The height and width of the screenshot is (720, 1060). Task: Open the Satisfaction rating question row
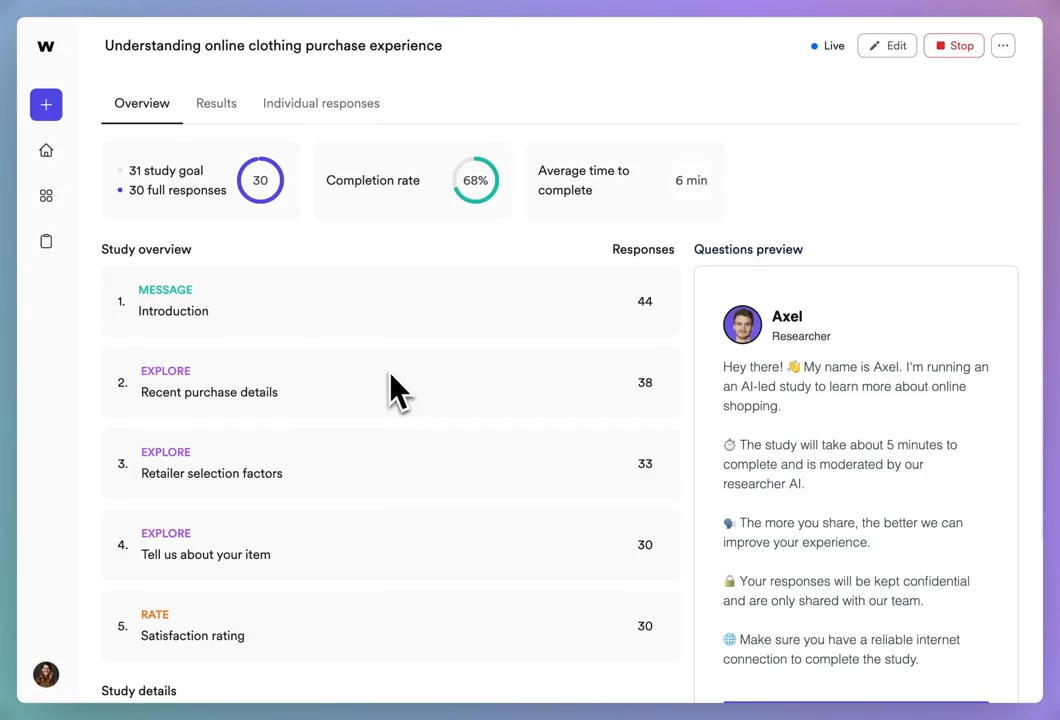click(x=390, y=626)
